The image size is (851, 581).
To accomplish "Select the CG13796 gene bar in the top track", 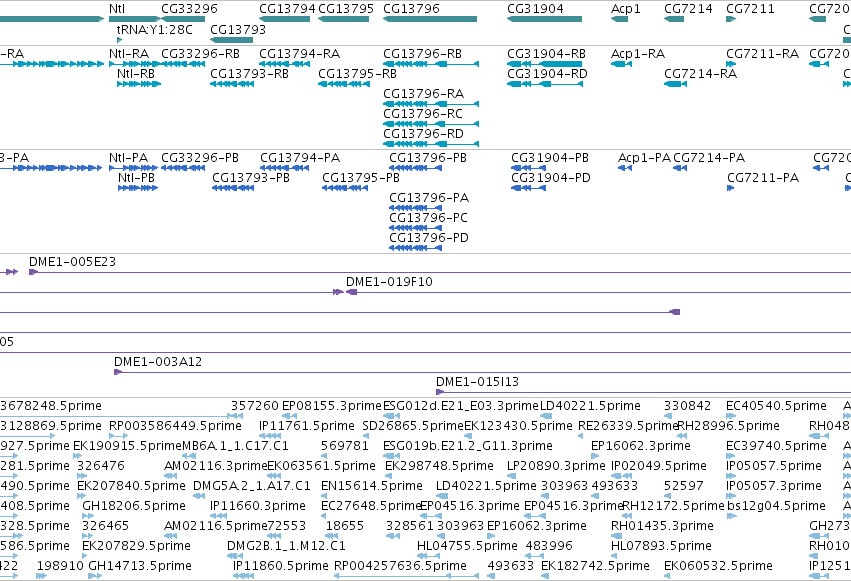I will (x=430, y=19).
